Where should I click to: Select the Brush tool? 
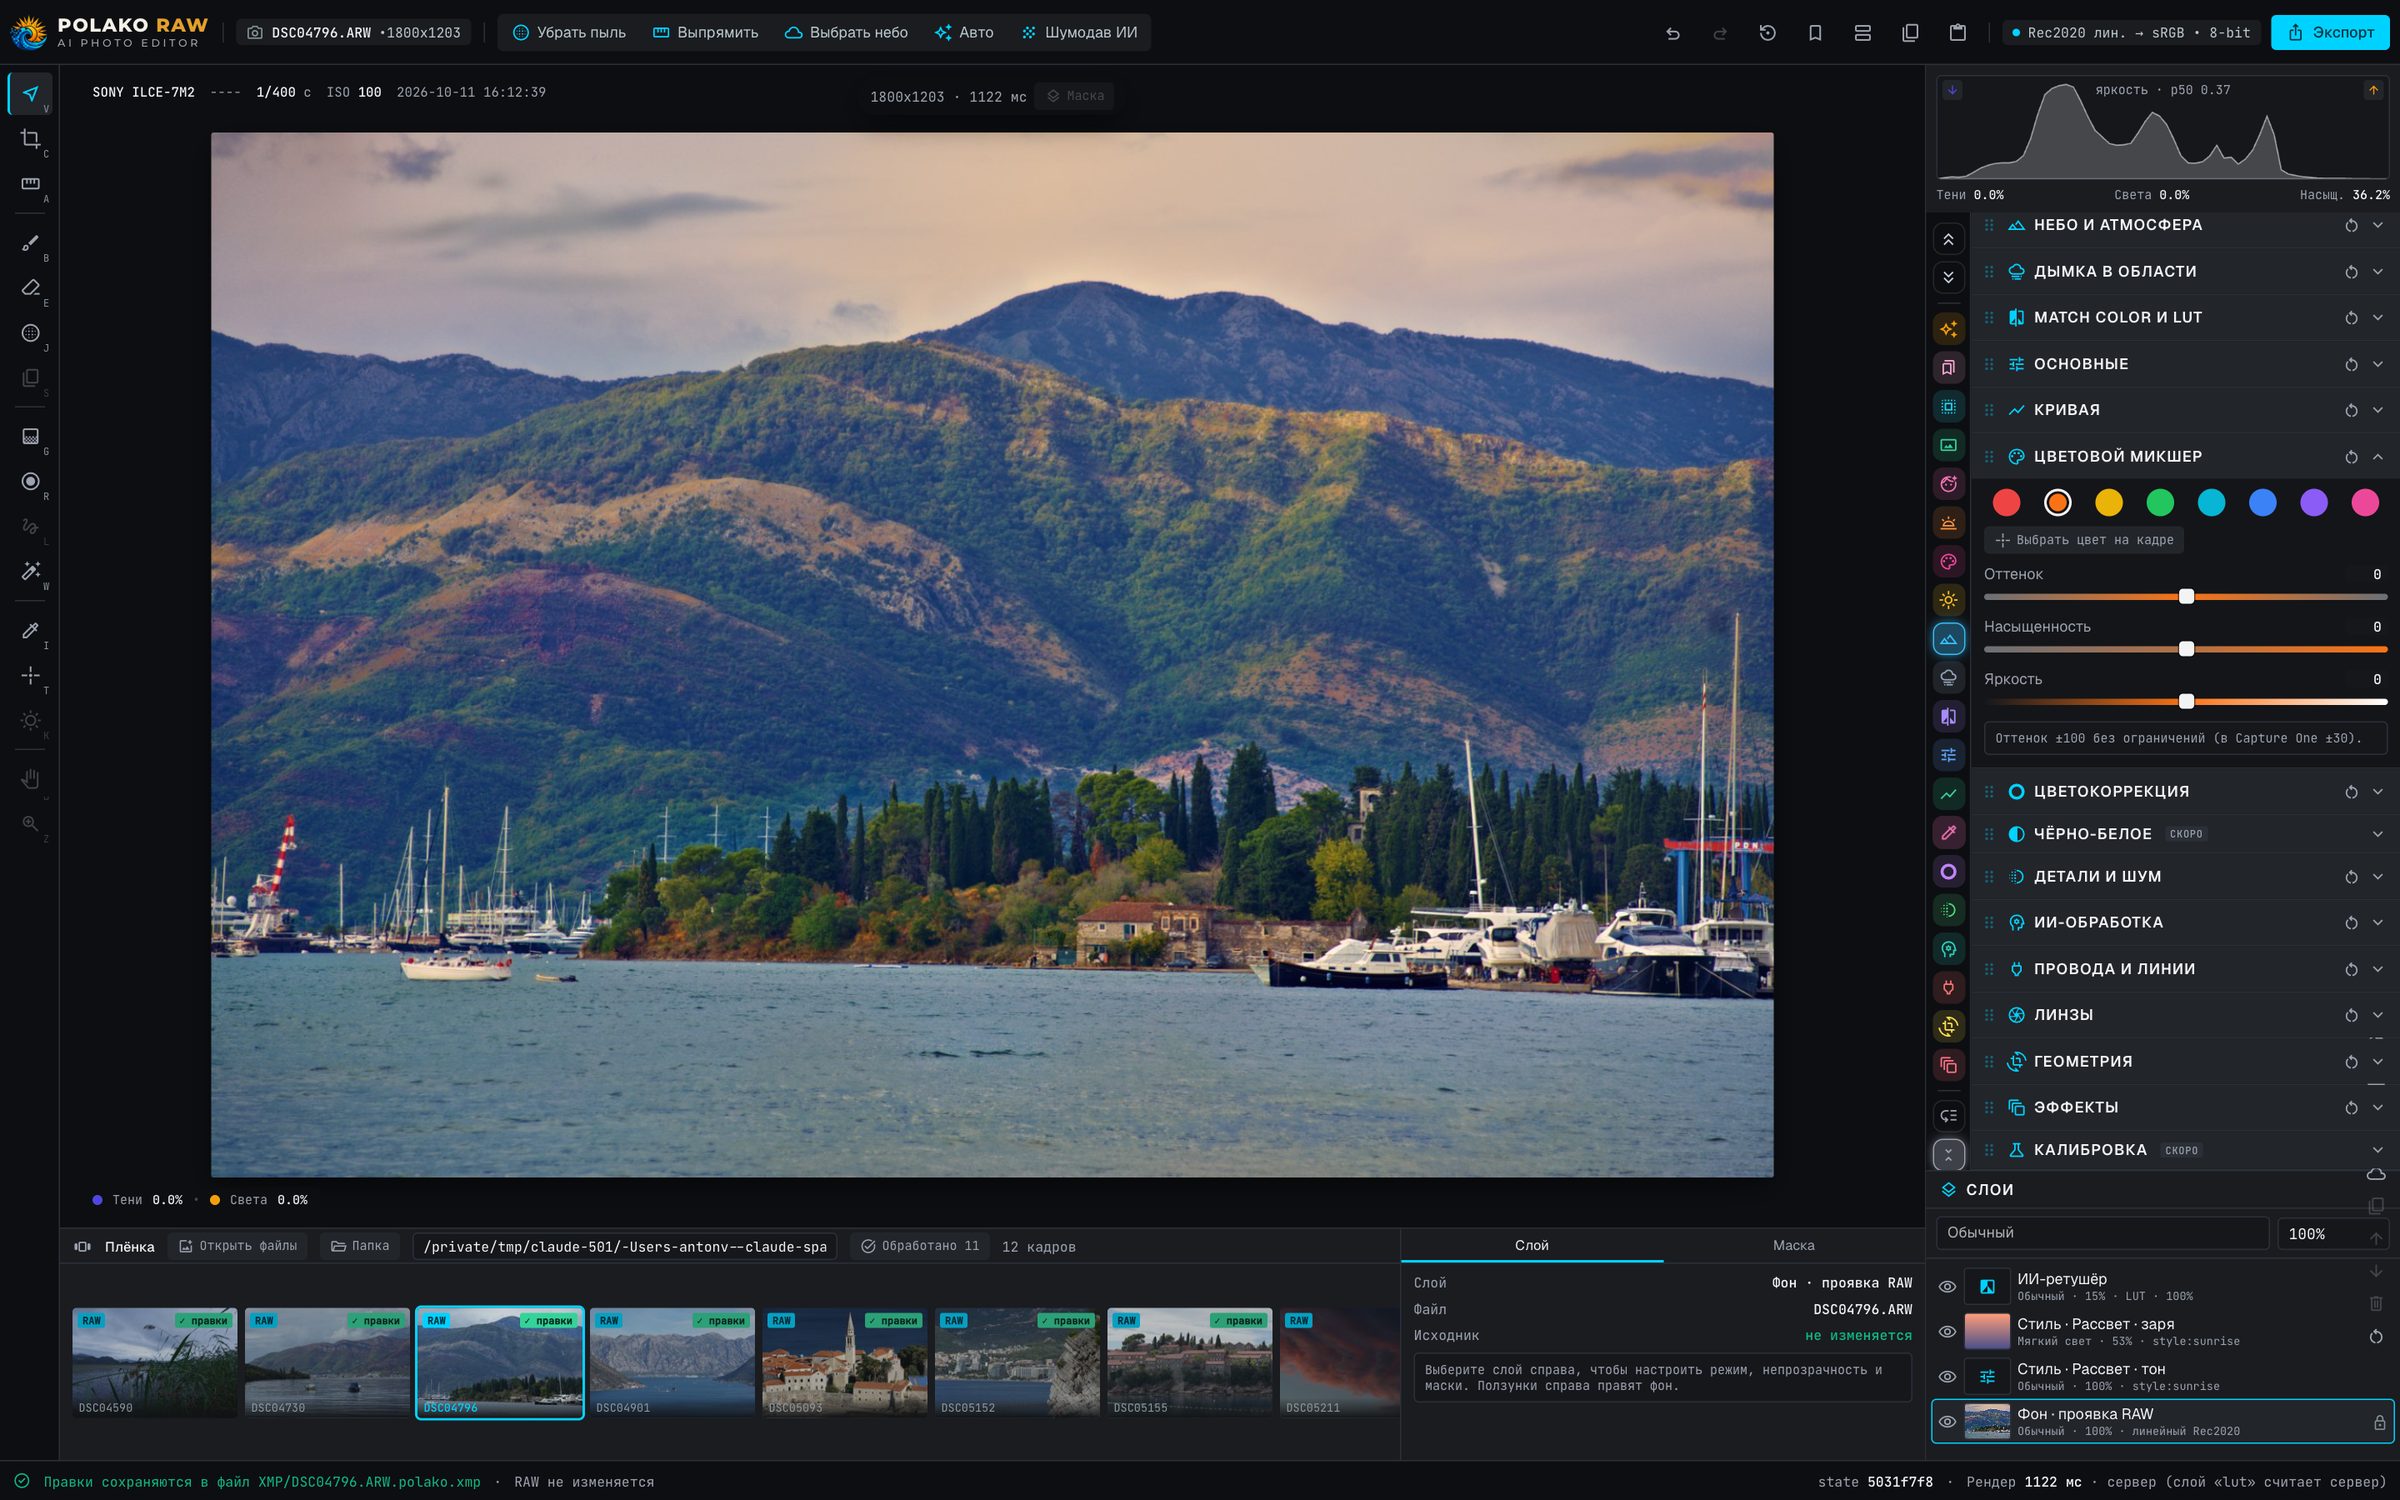(30, 244)
